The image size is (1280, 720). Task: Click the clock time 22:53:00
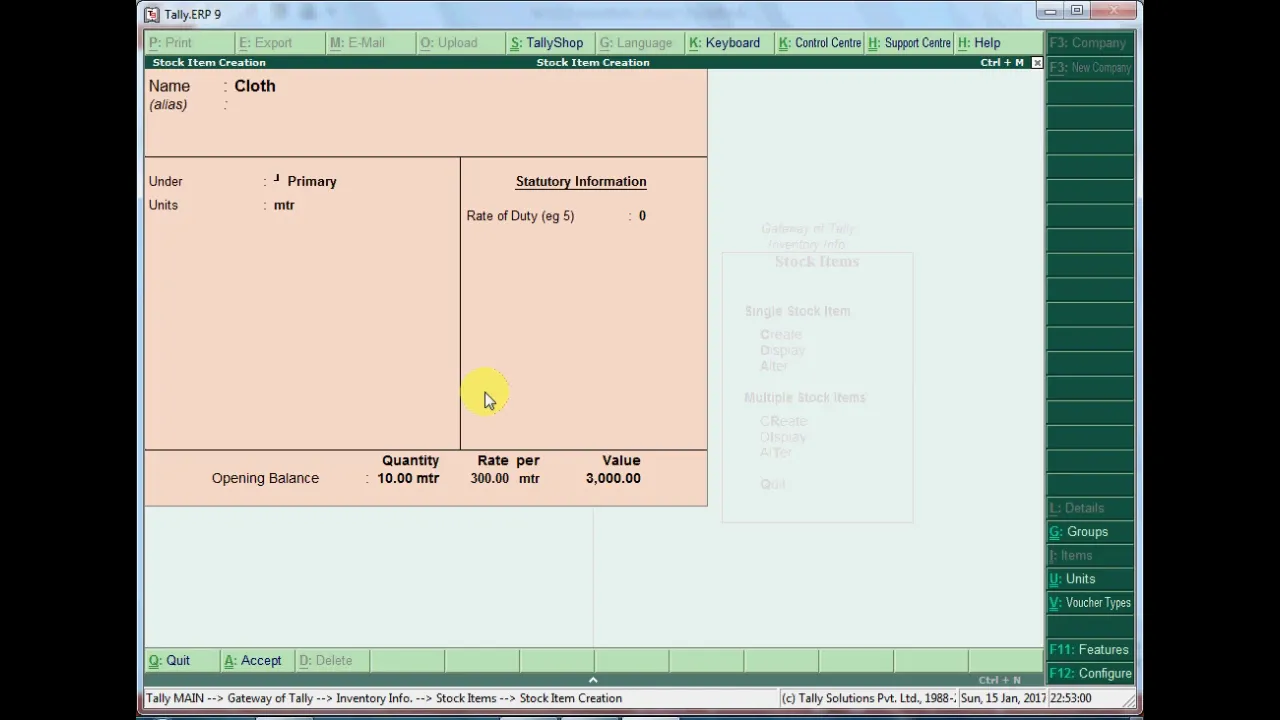pos(1071,698)
